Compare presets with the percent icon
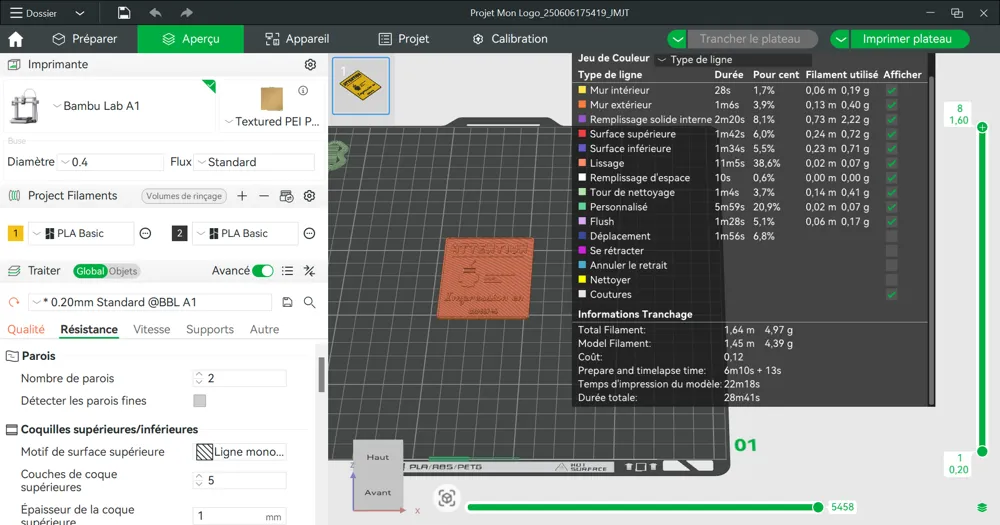This screenshot has height=525, width=1000. pos(309,271)
